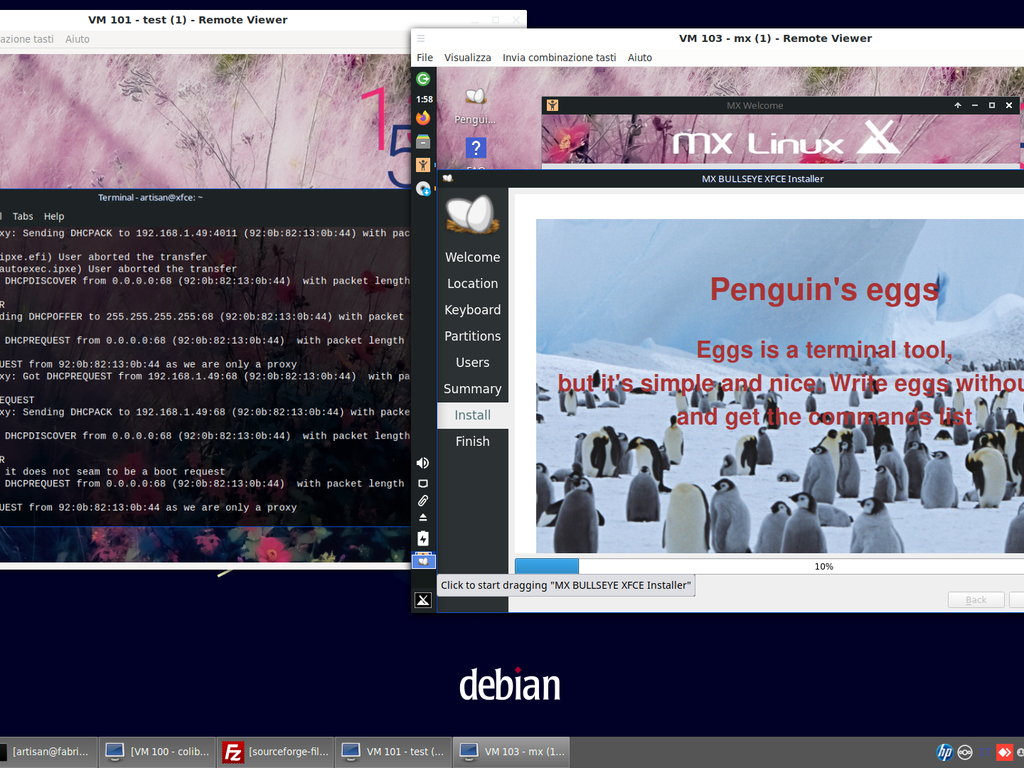Image resolution: width=1024 pixels, height=768 pixels.
Task: Open File menu in VM 103 viewer
Action: pos(424,57)
